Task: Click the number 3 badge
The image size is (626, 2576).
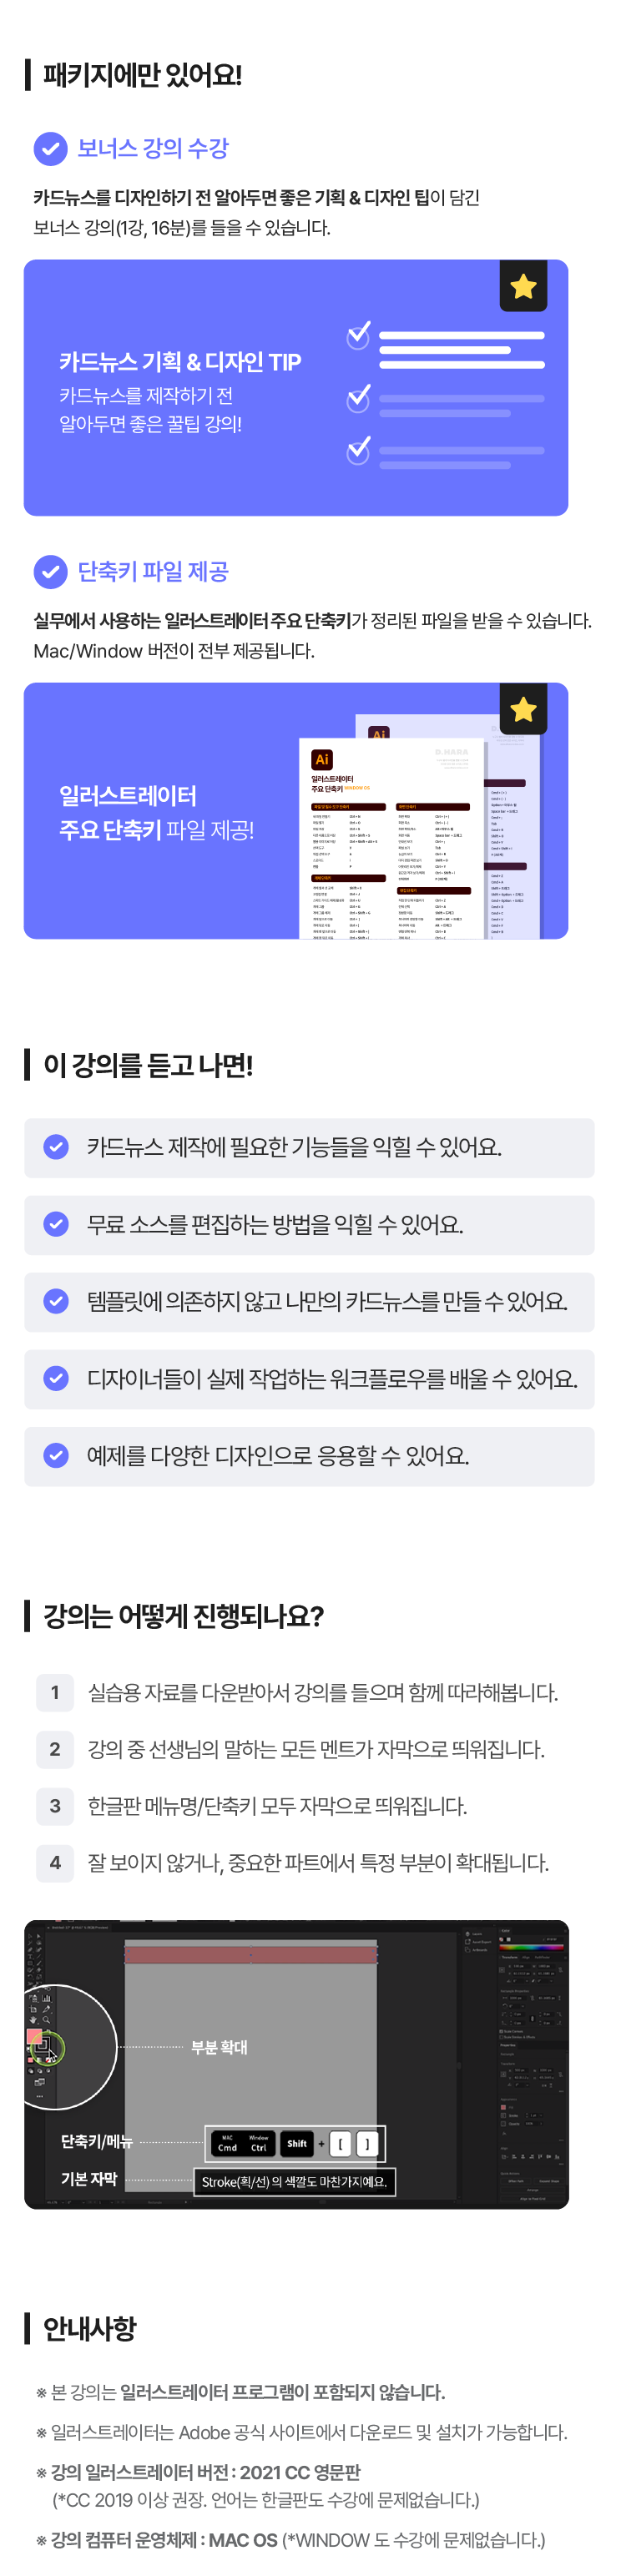Action: (55, 1806)
